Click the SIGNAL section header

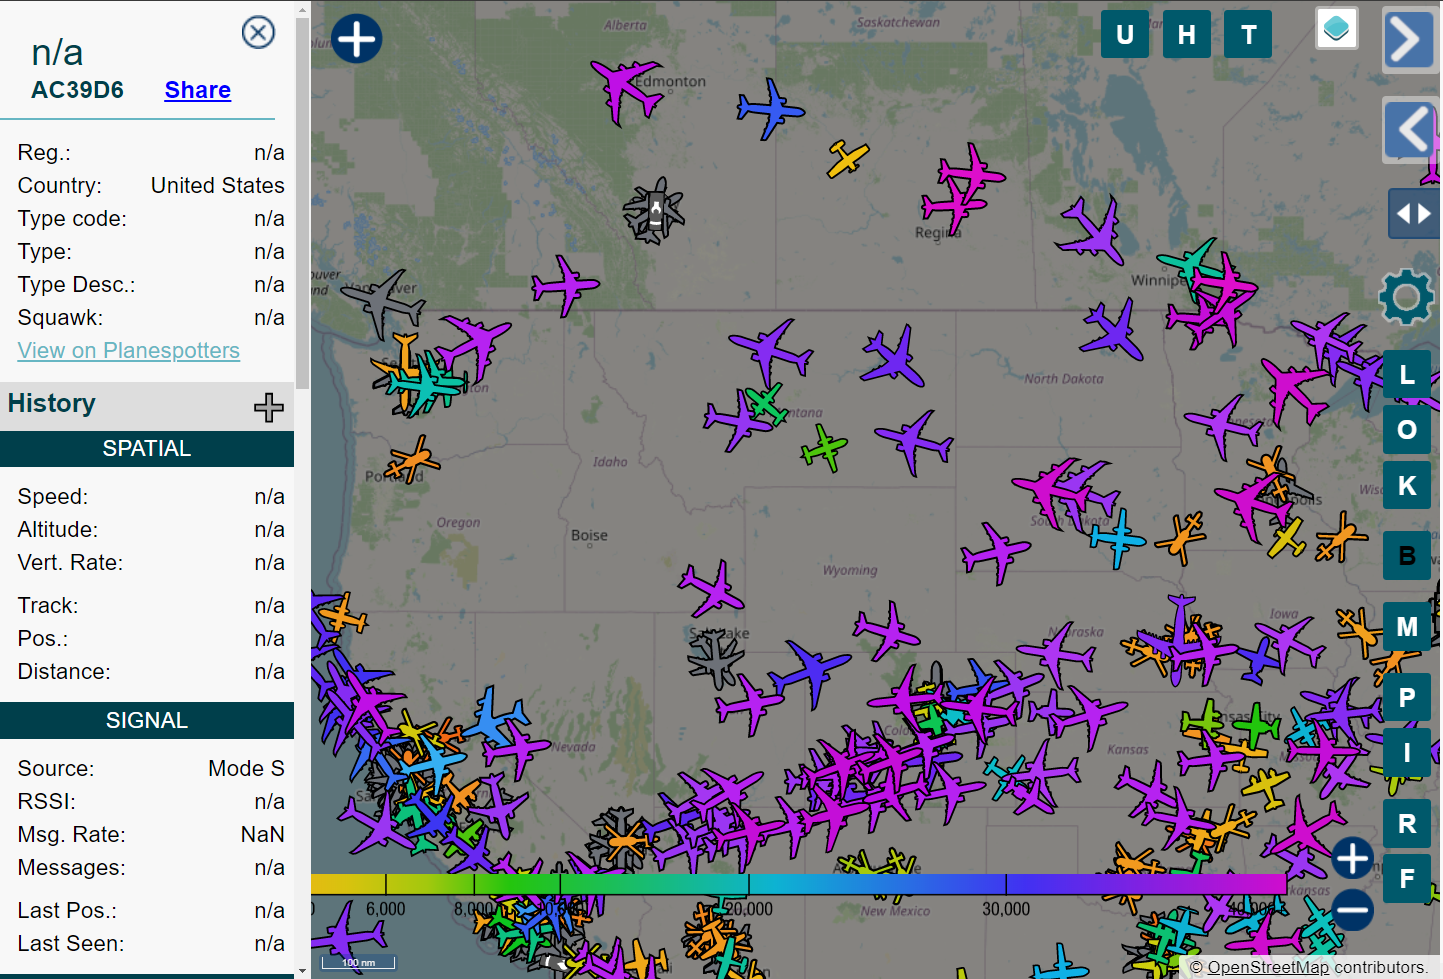click(147, 720)
